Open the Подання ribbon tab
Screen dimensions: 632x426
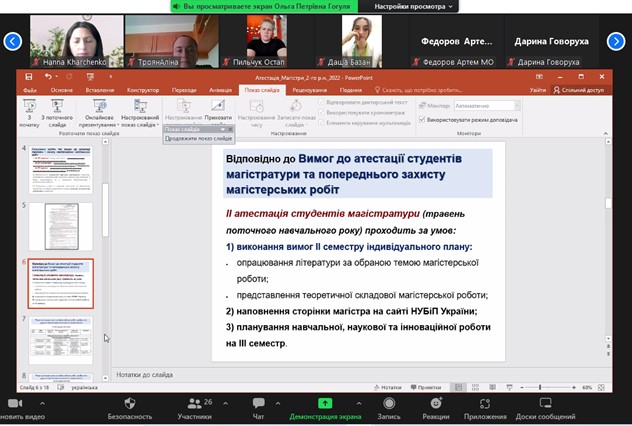coord(351,90)
